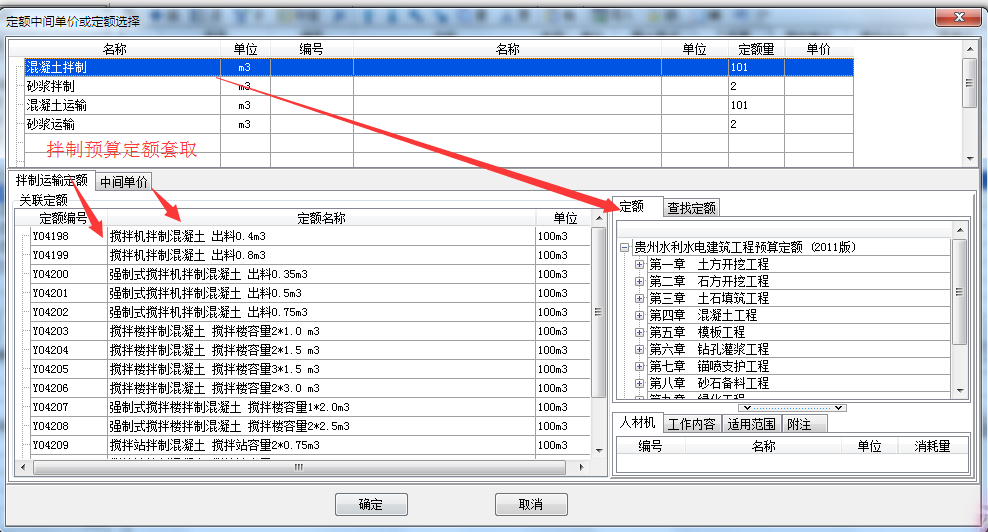Expand the 第四章 混凝土工程 chapter node
This screenshot has width=988, height=532.
click(x=640, y=315)
